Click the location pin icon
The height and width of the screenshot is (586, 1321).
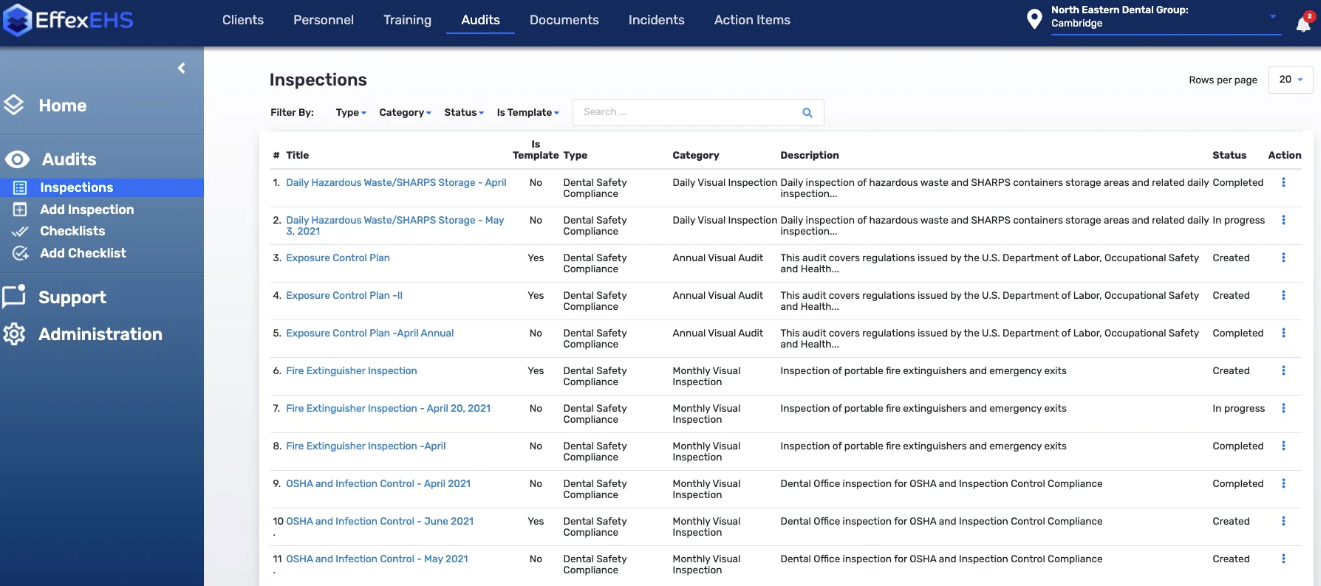(1034, 20)
